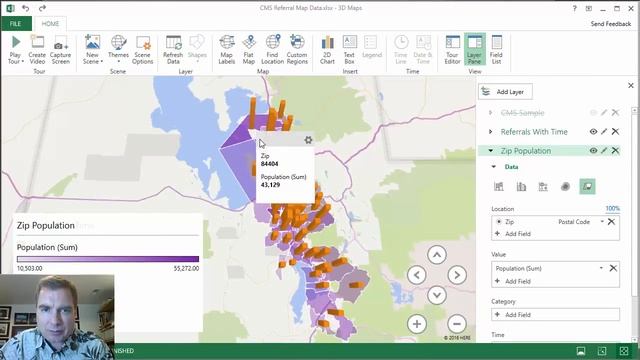The height and width of the screenshot is (360, 640).
Task: Click Undo in the title bar
Action: (26, 8)
